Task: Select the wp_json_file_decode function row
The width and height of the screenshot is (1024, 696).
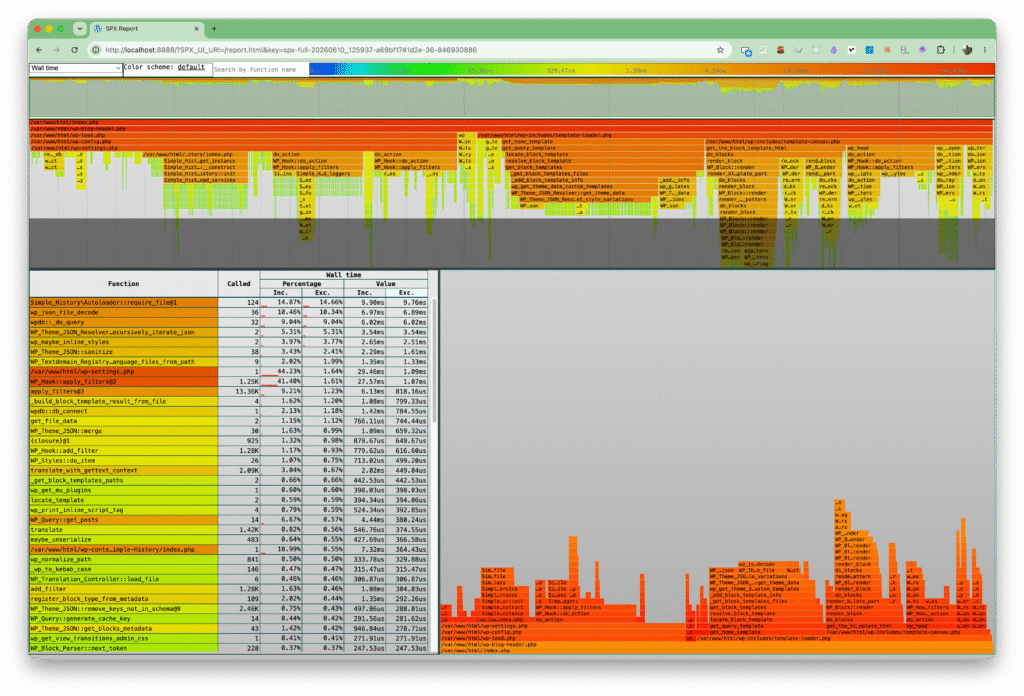Action: coord(229,313)
